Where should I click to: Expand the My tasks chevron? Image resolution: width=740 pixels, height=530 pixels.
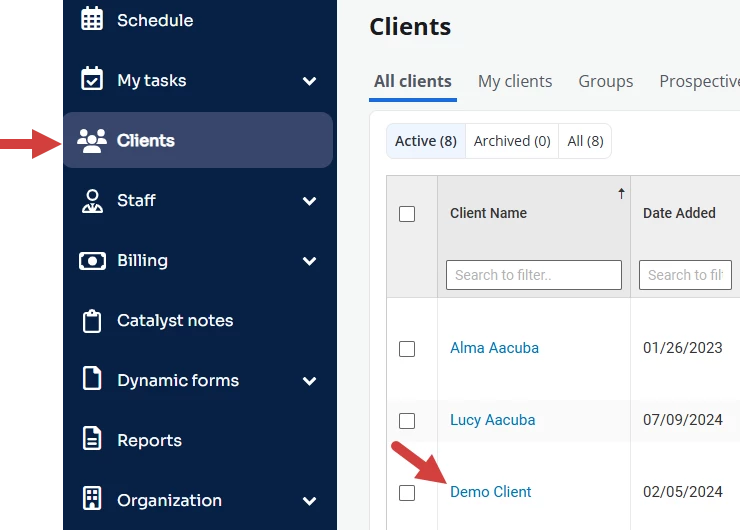click(x=309, y=81)
